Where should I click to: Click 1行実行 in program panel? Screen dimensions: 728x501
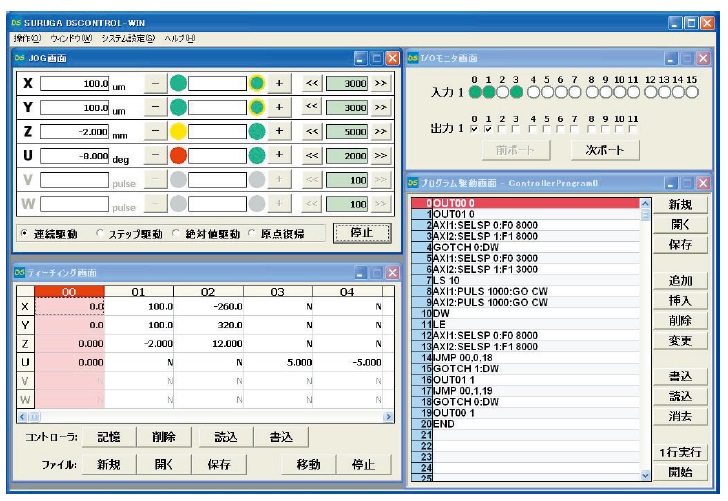(x=680, y=452)
